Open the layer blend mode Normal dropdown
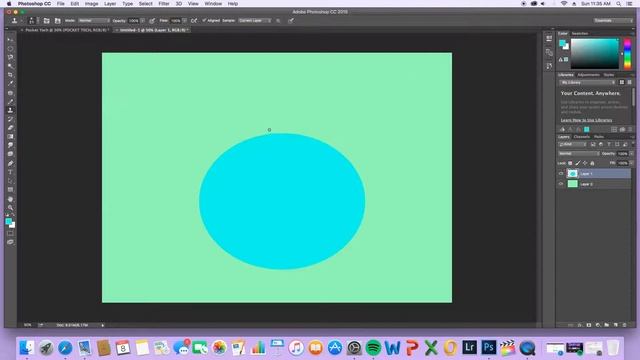This screenshot has height=360, width=640. pos(579,153)
